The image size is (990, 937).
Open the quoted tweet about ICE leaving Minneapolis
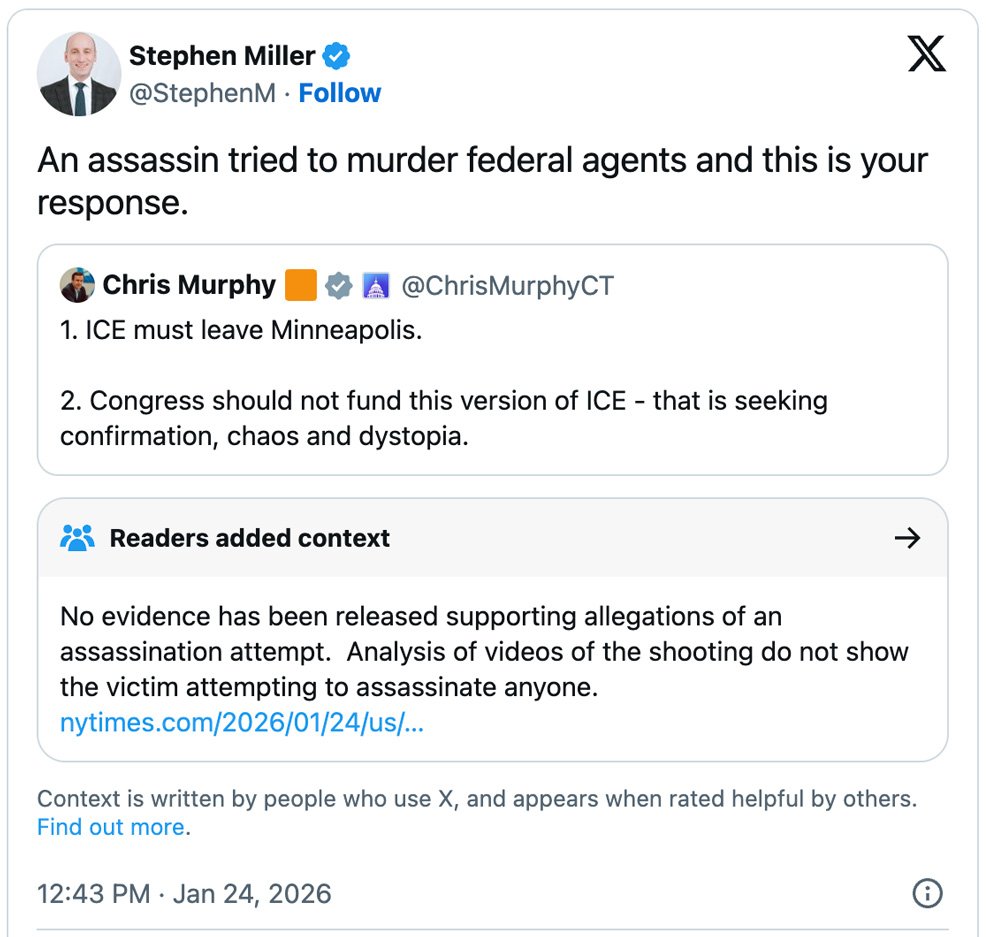click(x=492, y=400)
